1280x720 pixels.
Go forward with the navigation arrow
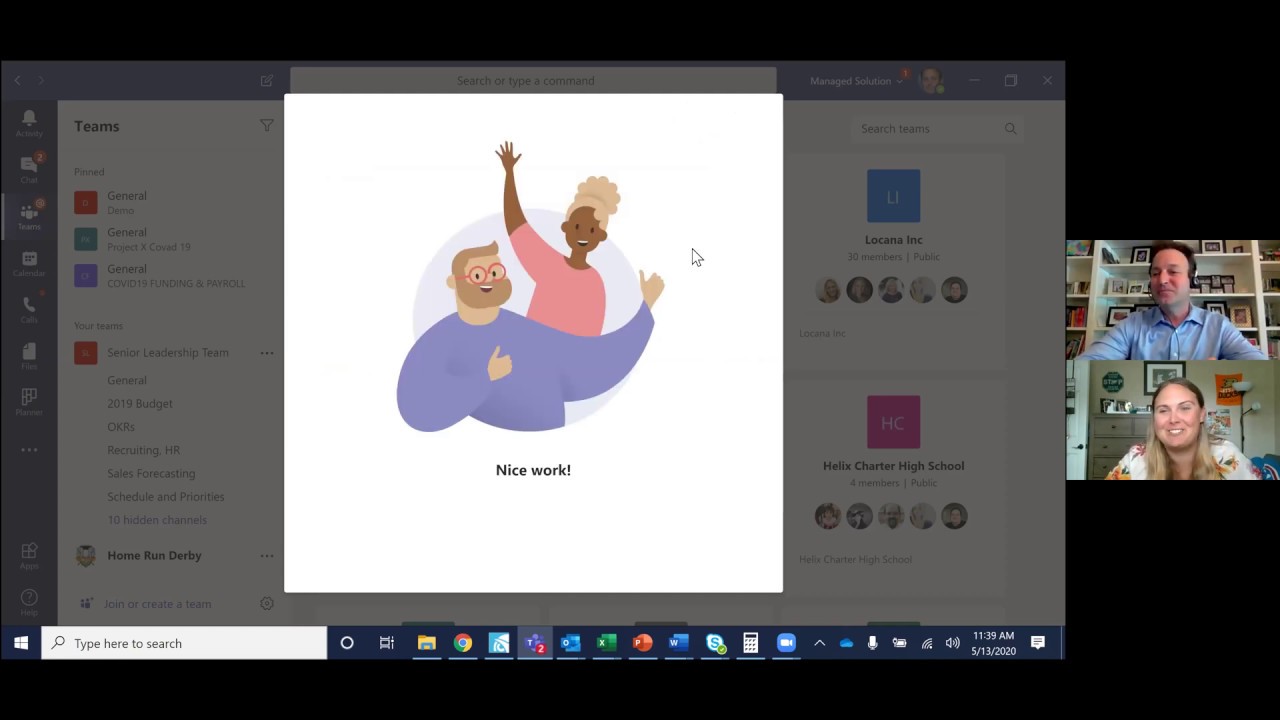(41, 80)
